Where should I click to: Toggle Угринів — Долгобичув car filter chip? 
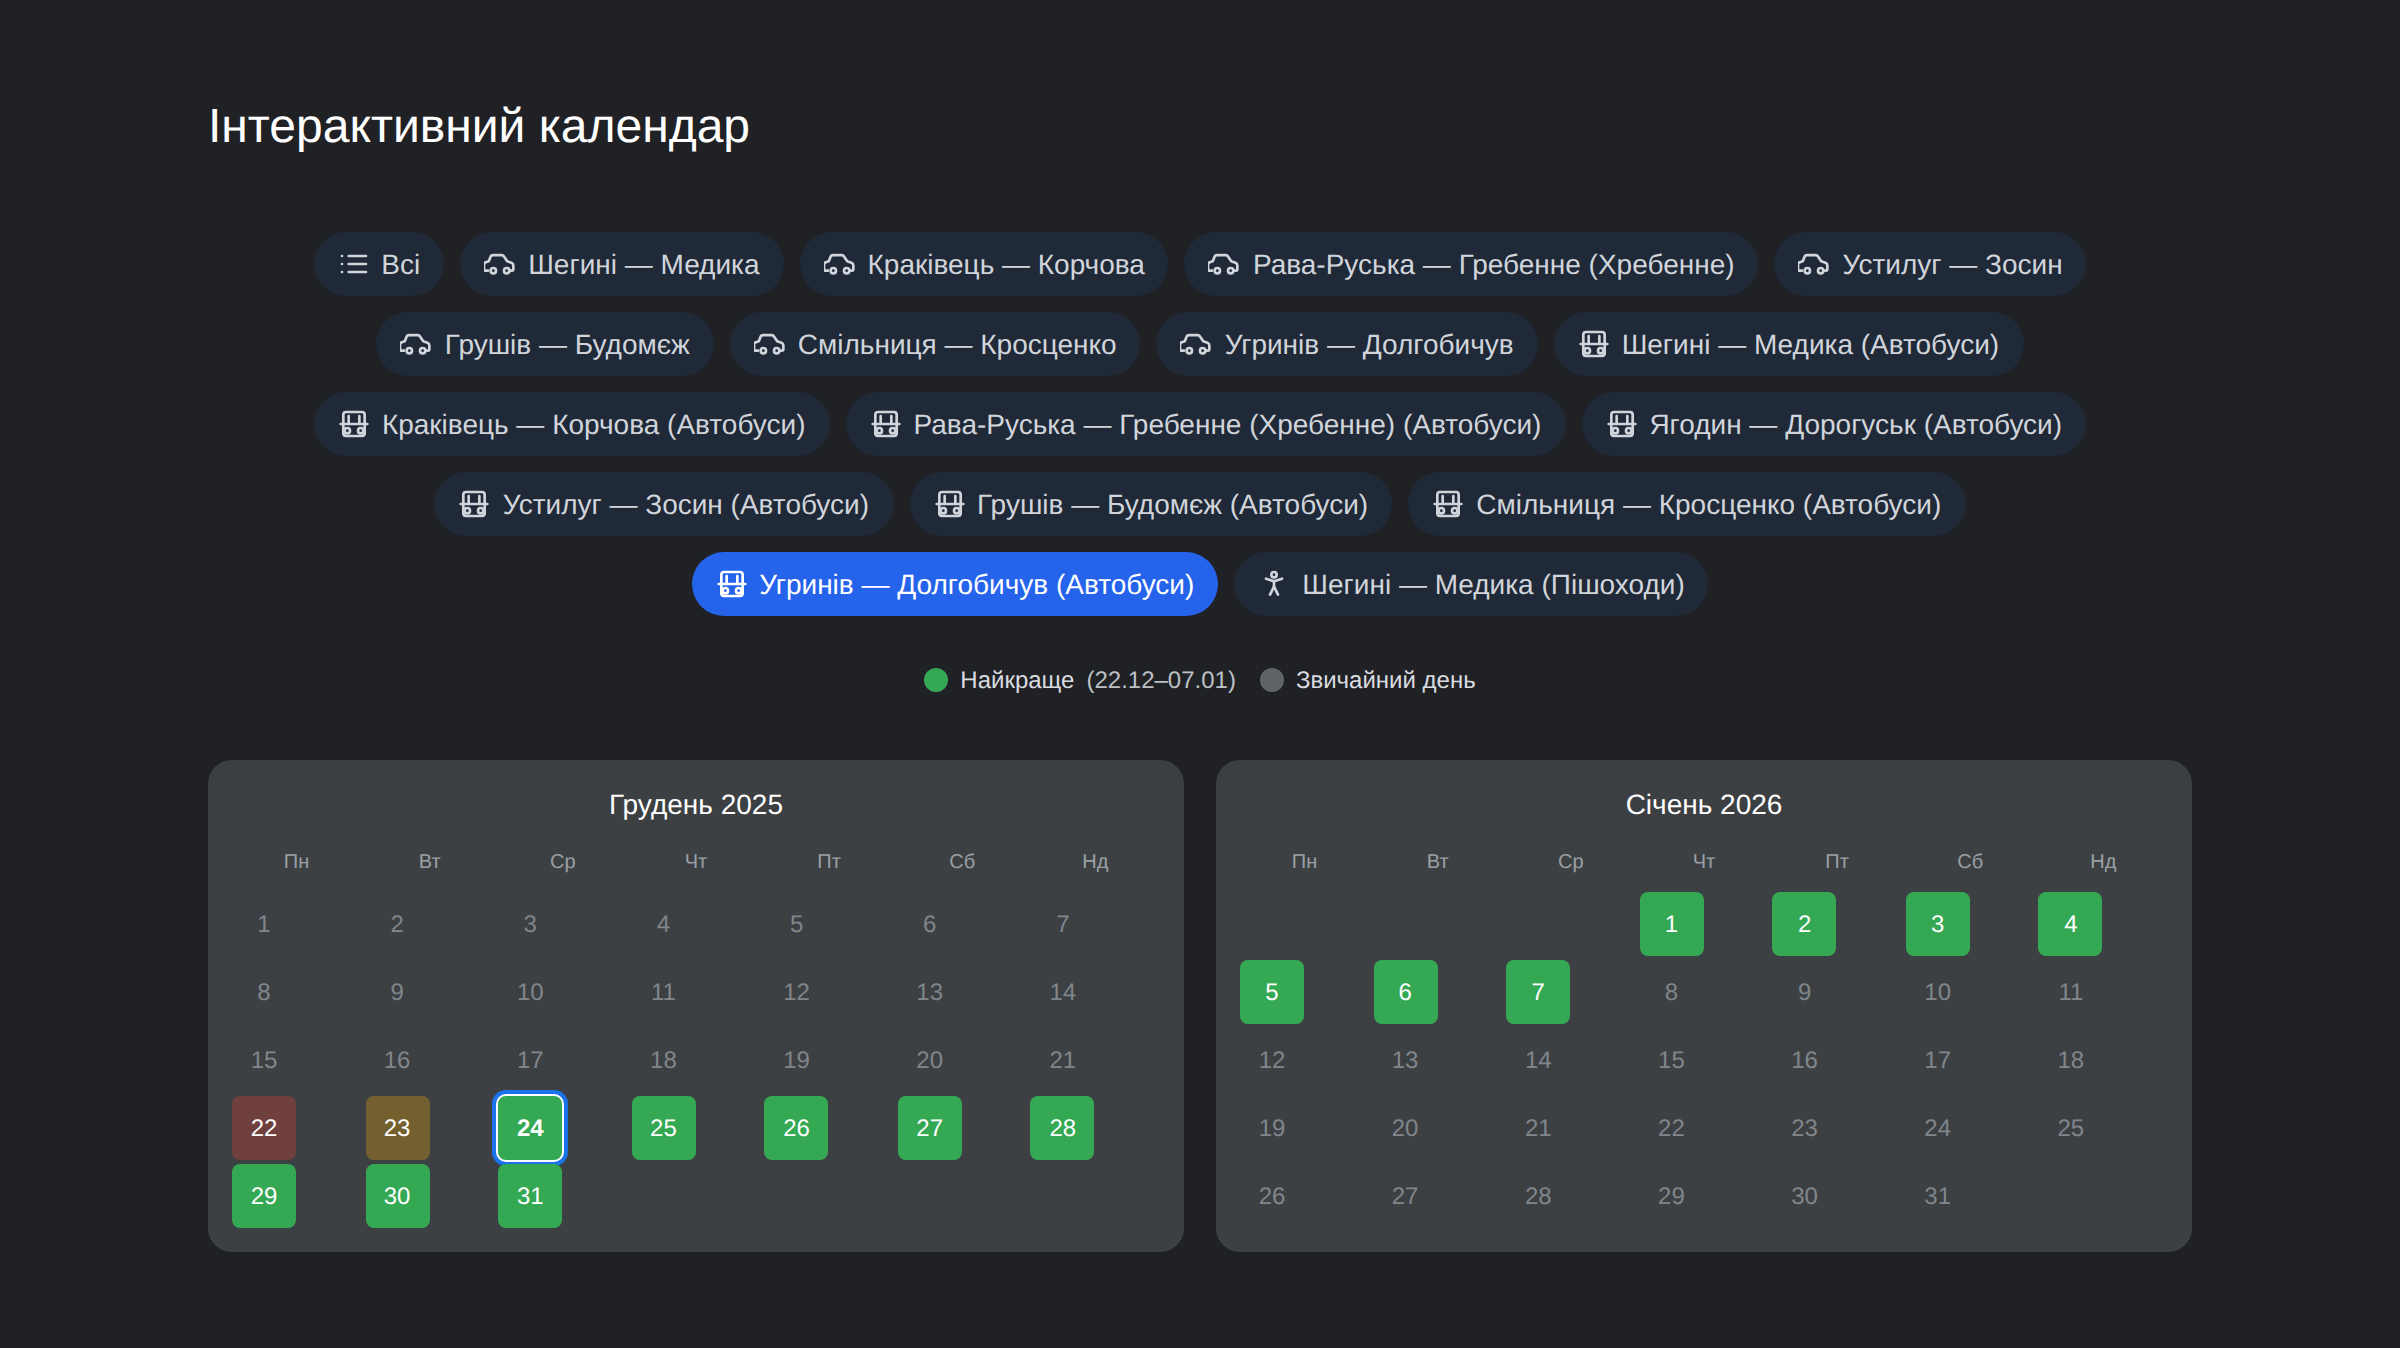click(1346, 345)
